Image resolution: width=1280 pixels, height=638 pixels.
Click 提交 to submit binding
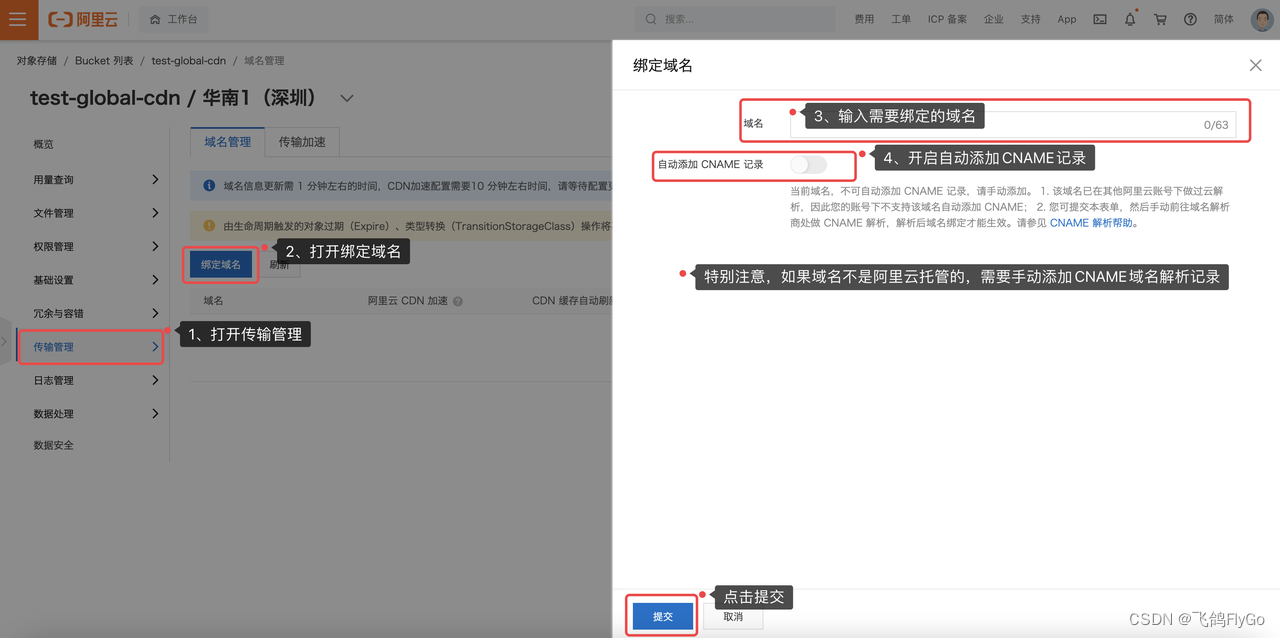[x=663, y=617]
